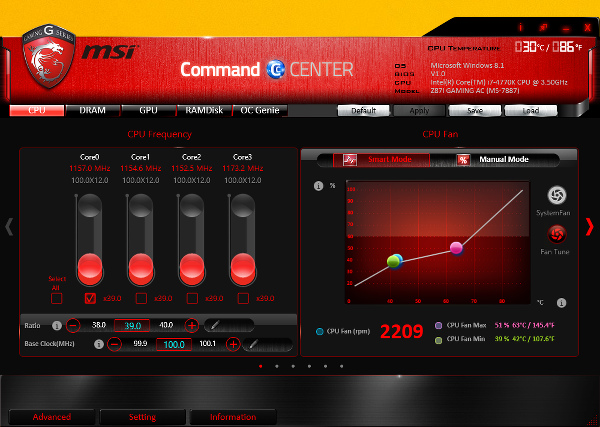This screenshot has width=600, height=427.
Task: Increase Base Clock with the plus button
Action: (233, 344)
